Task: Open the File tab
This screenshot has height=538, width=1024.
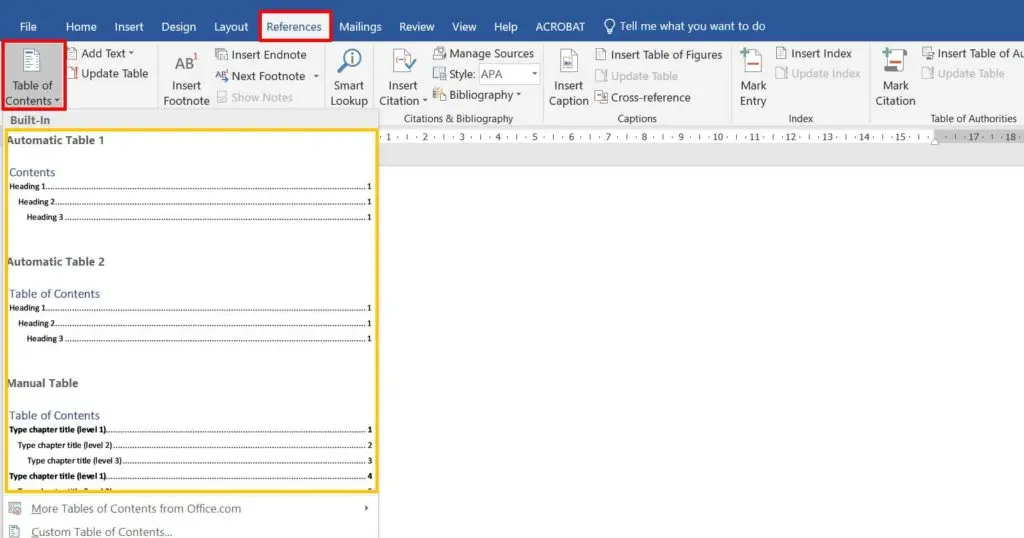Action: pyautogui.click(x=28, y=27)
